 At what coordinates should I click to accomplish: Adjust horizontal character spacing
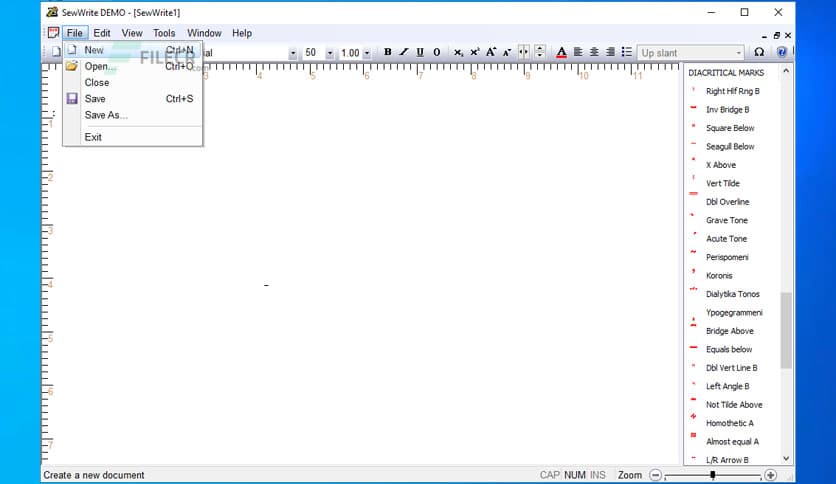[524, 52]
